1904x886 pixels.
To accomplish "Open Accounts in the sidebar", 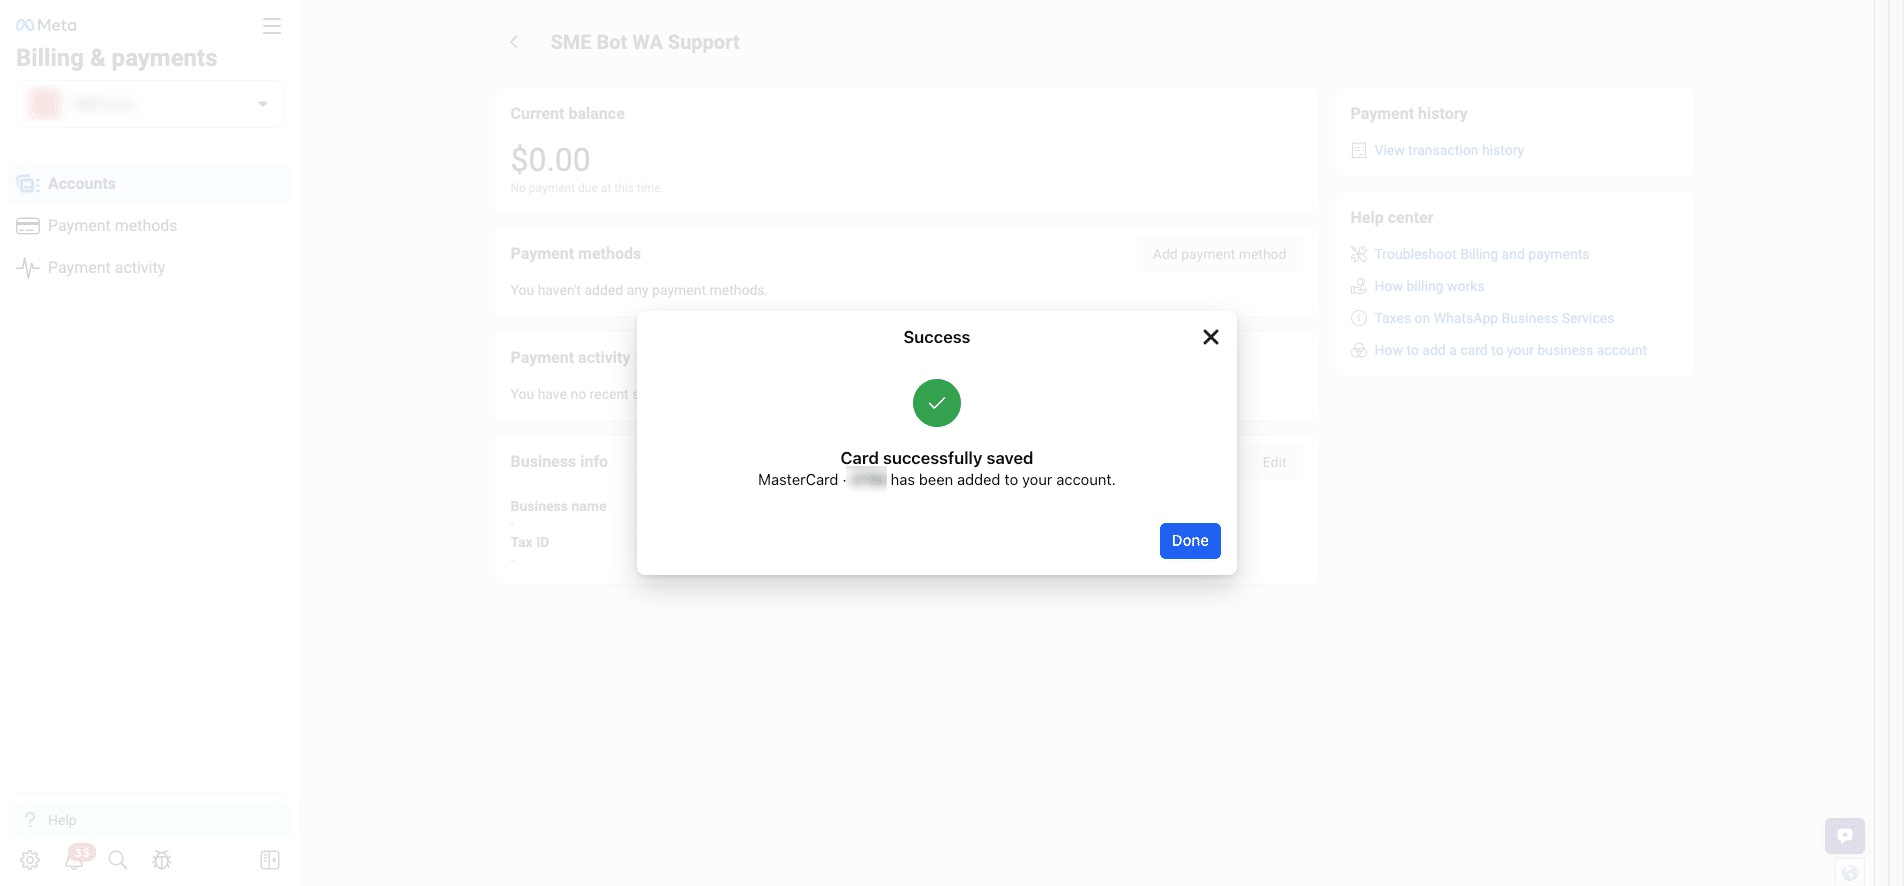I will pyautogui.click(x=150, y=184).
